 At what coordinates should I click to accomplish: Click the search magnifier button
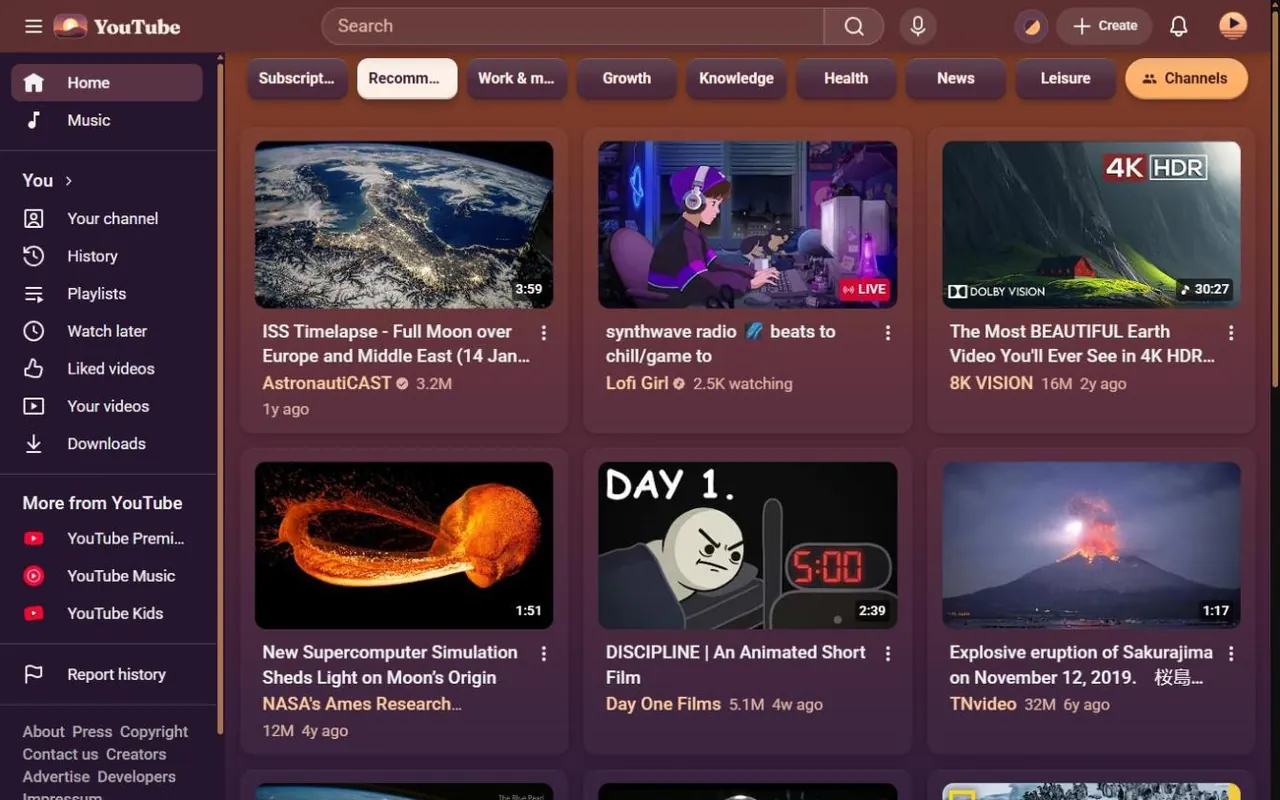853,26
